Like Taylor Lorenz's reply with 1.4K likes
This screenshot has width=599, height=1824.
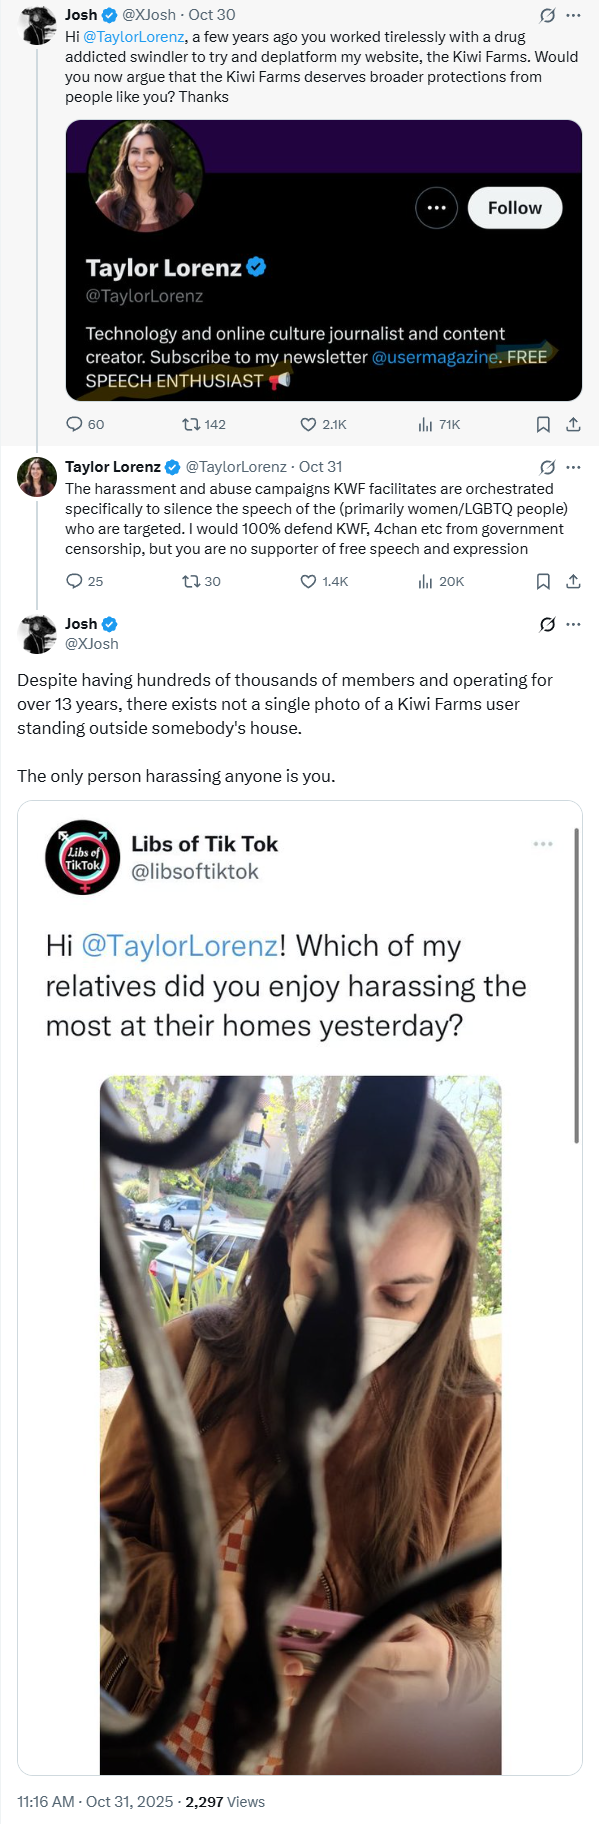click(324, 581)
